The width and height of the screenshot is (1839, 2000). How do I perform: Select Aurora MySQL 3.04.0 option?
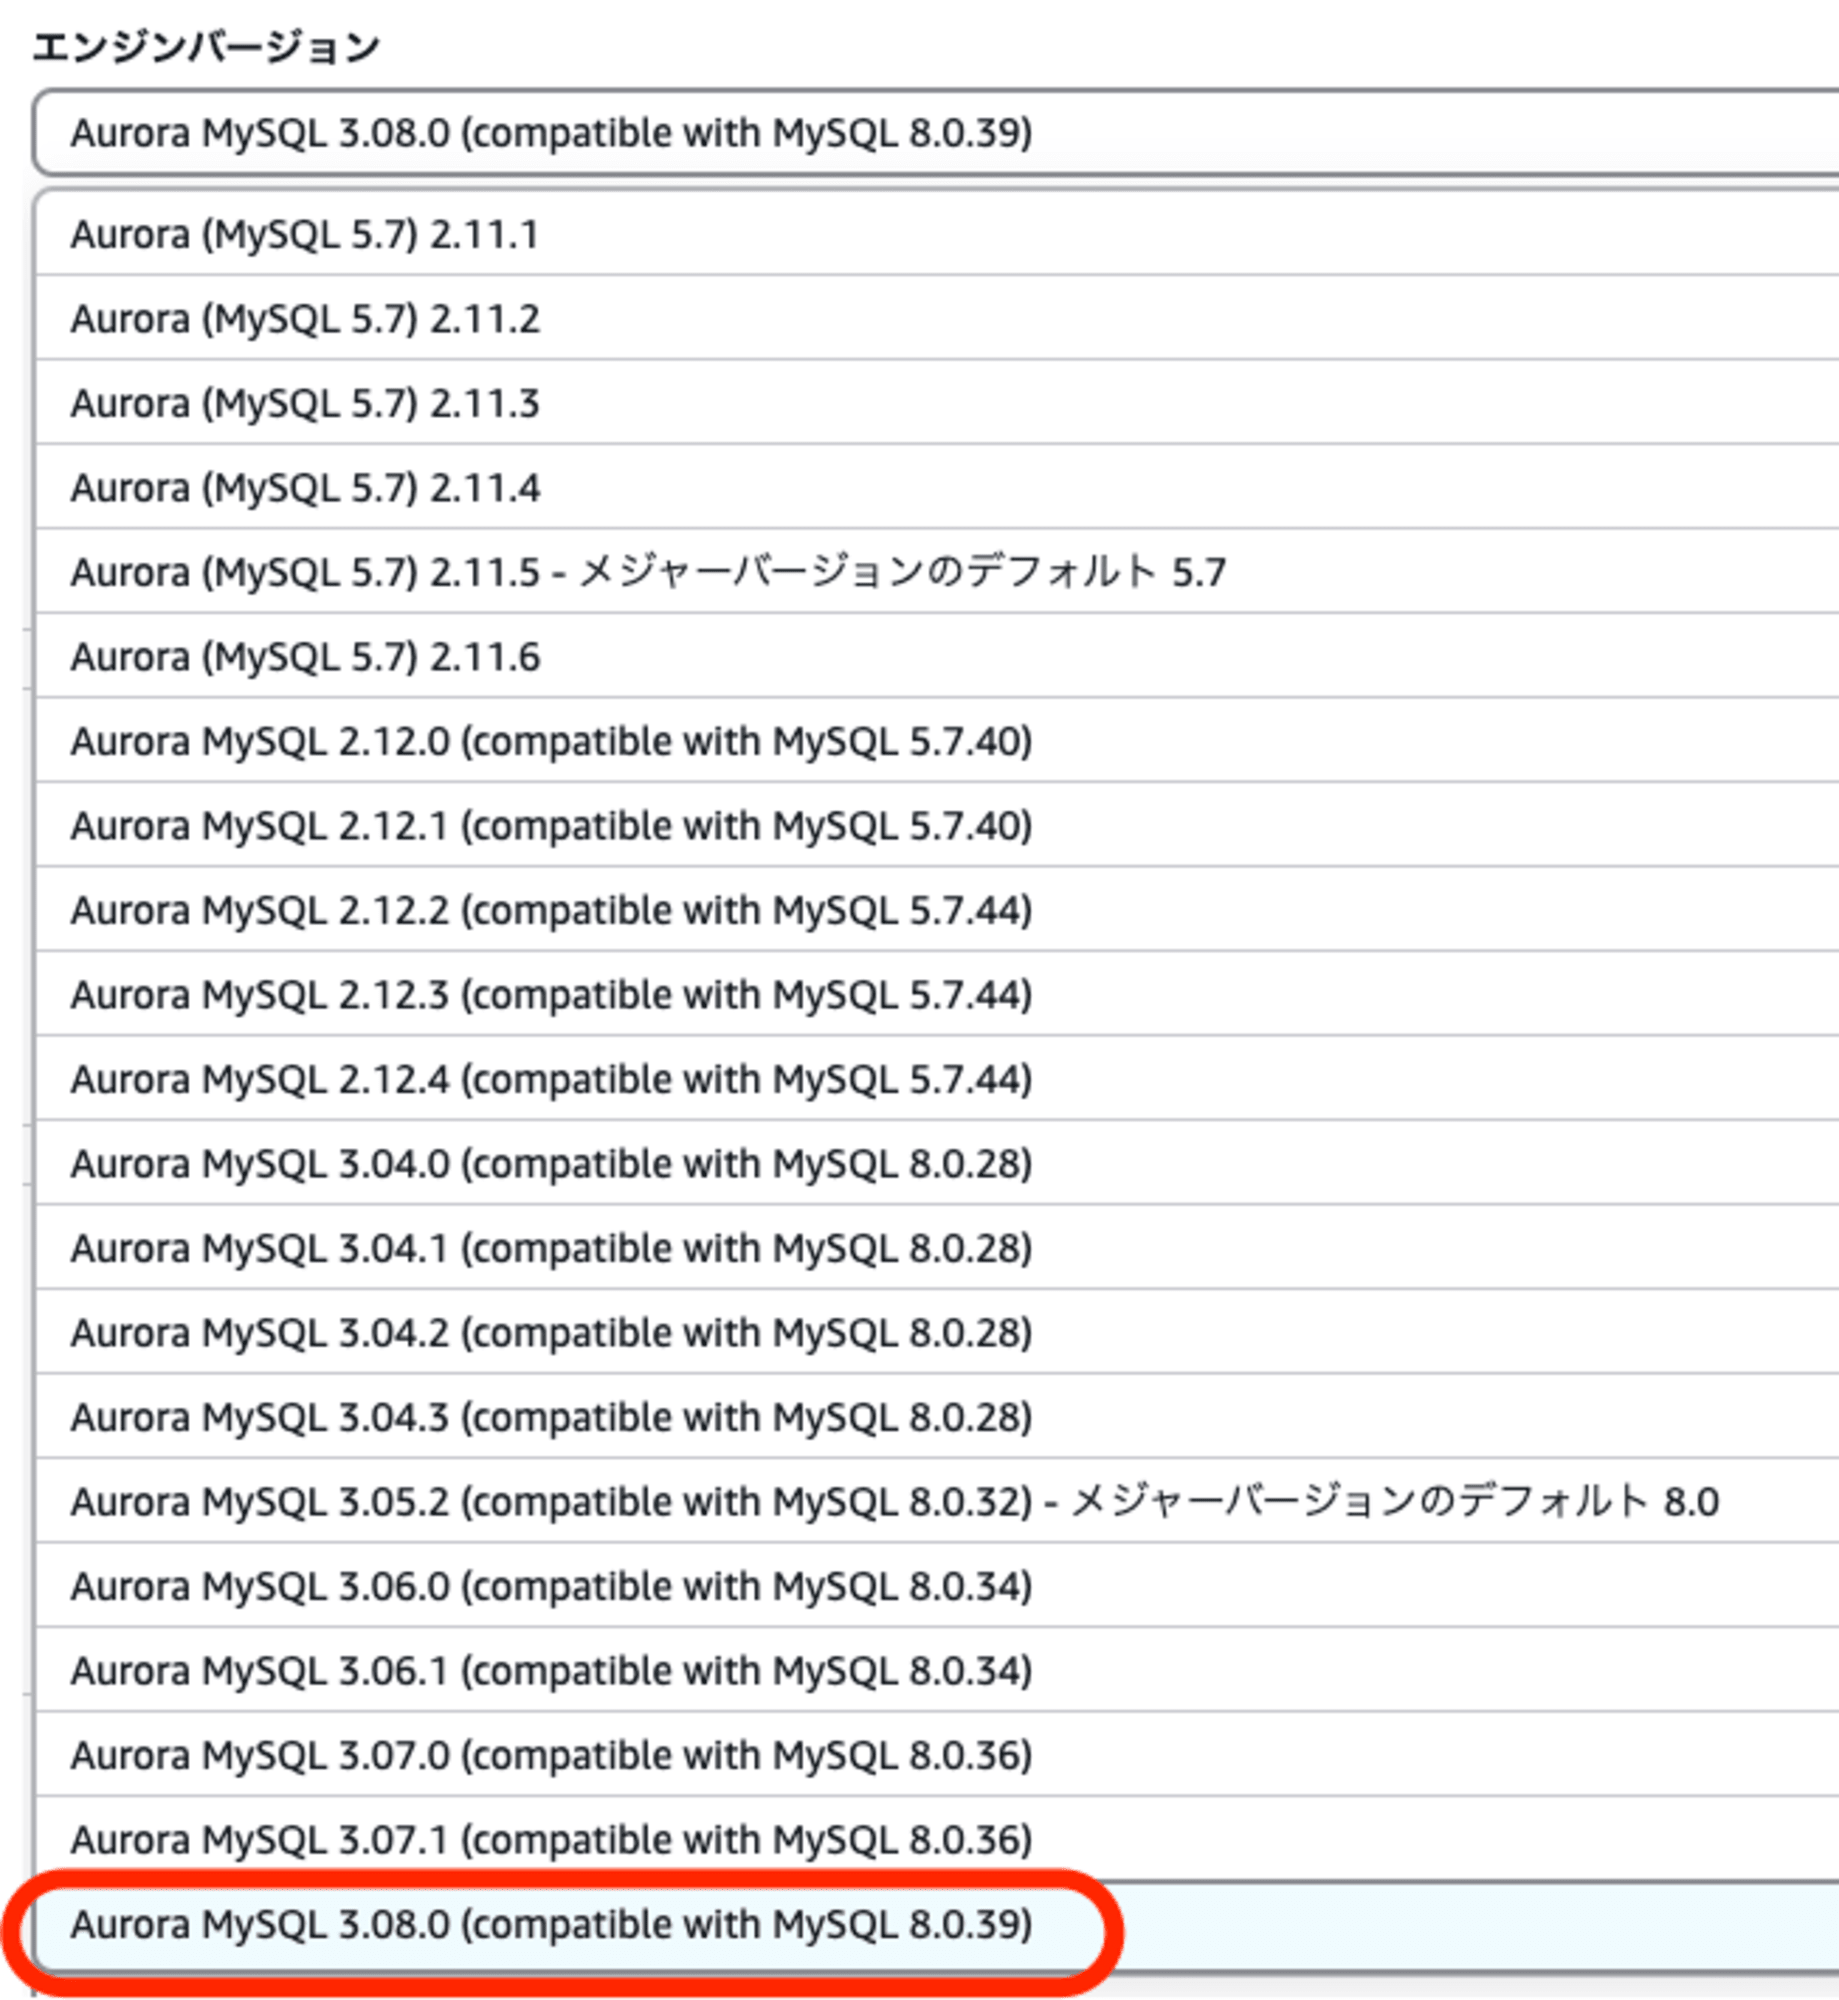(937, 1163)
